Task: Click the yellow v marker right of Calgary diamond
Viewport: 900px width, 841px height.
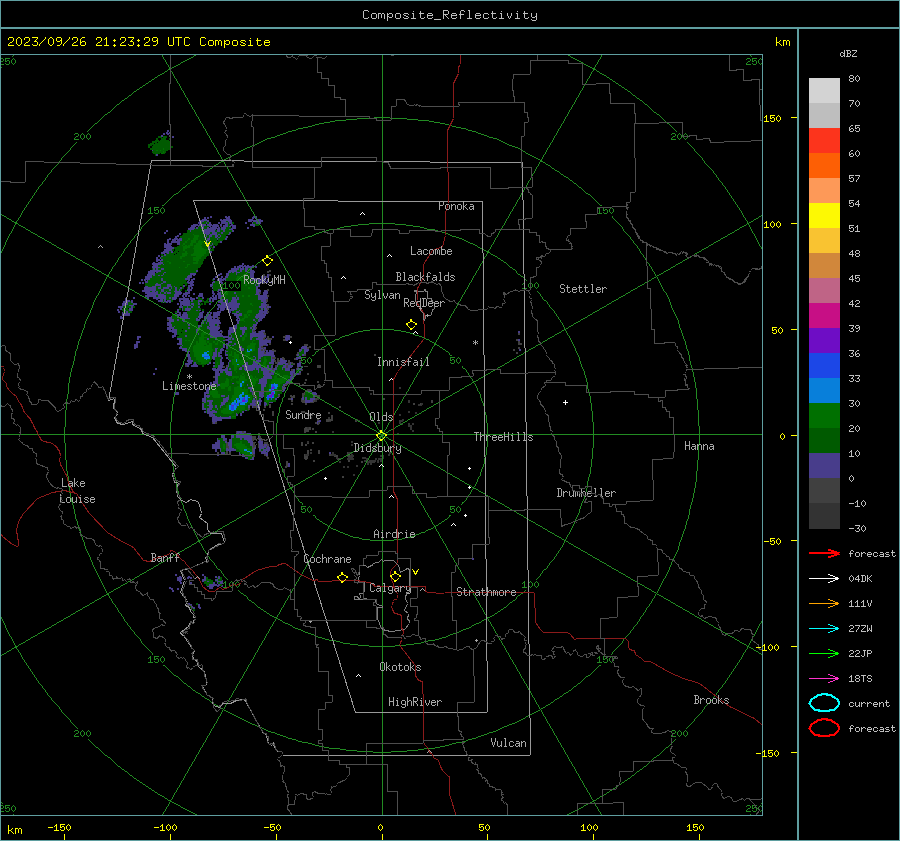Action: pyautogui.click(x=416, y=572)
